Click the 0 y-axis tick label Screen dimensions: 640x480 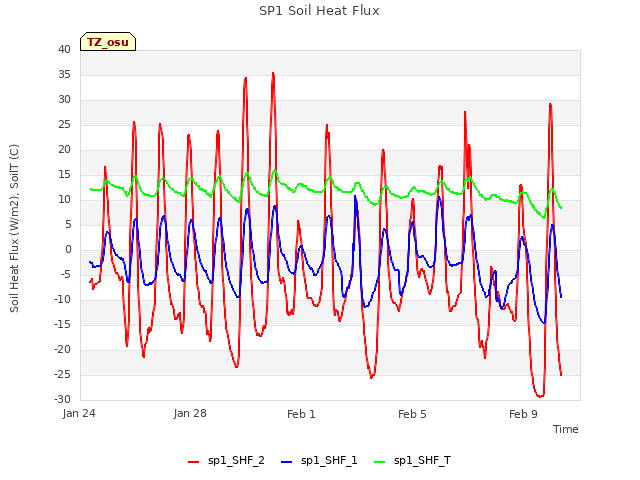click(68, 249)
